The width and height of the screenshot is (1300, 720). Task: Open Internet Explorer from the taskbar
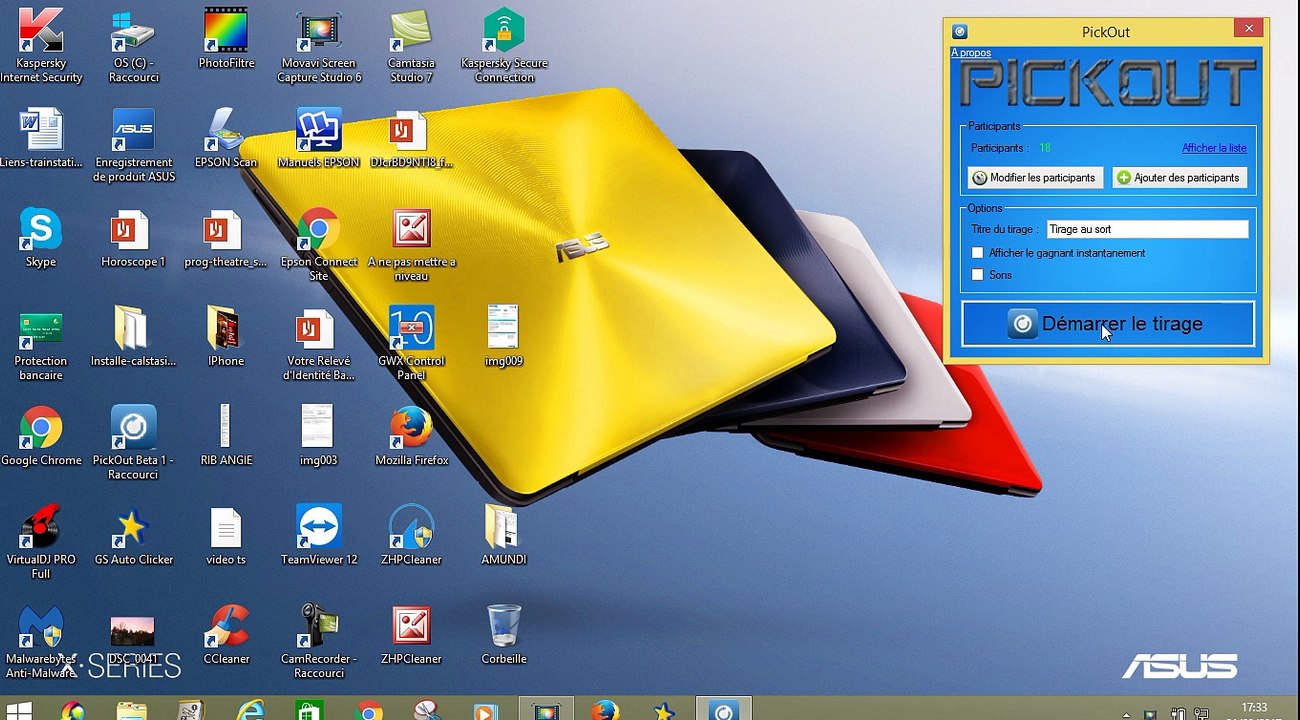pyautogui.click(x=249, y=711)
